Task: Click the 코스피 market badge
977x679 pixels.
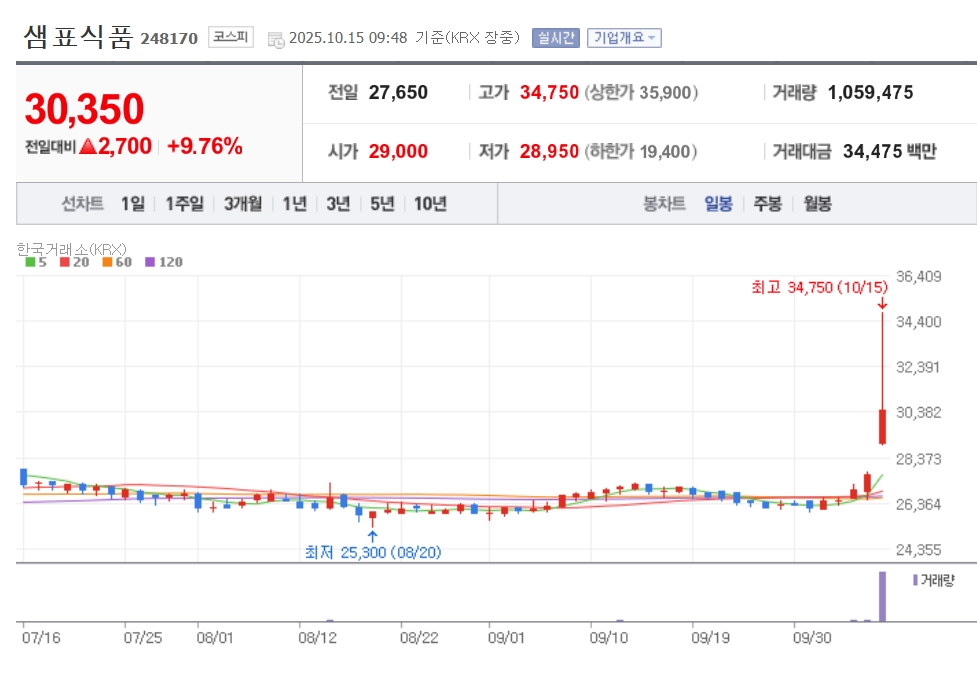Action: coord(231,38)
